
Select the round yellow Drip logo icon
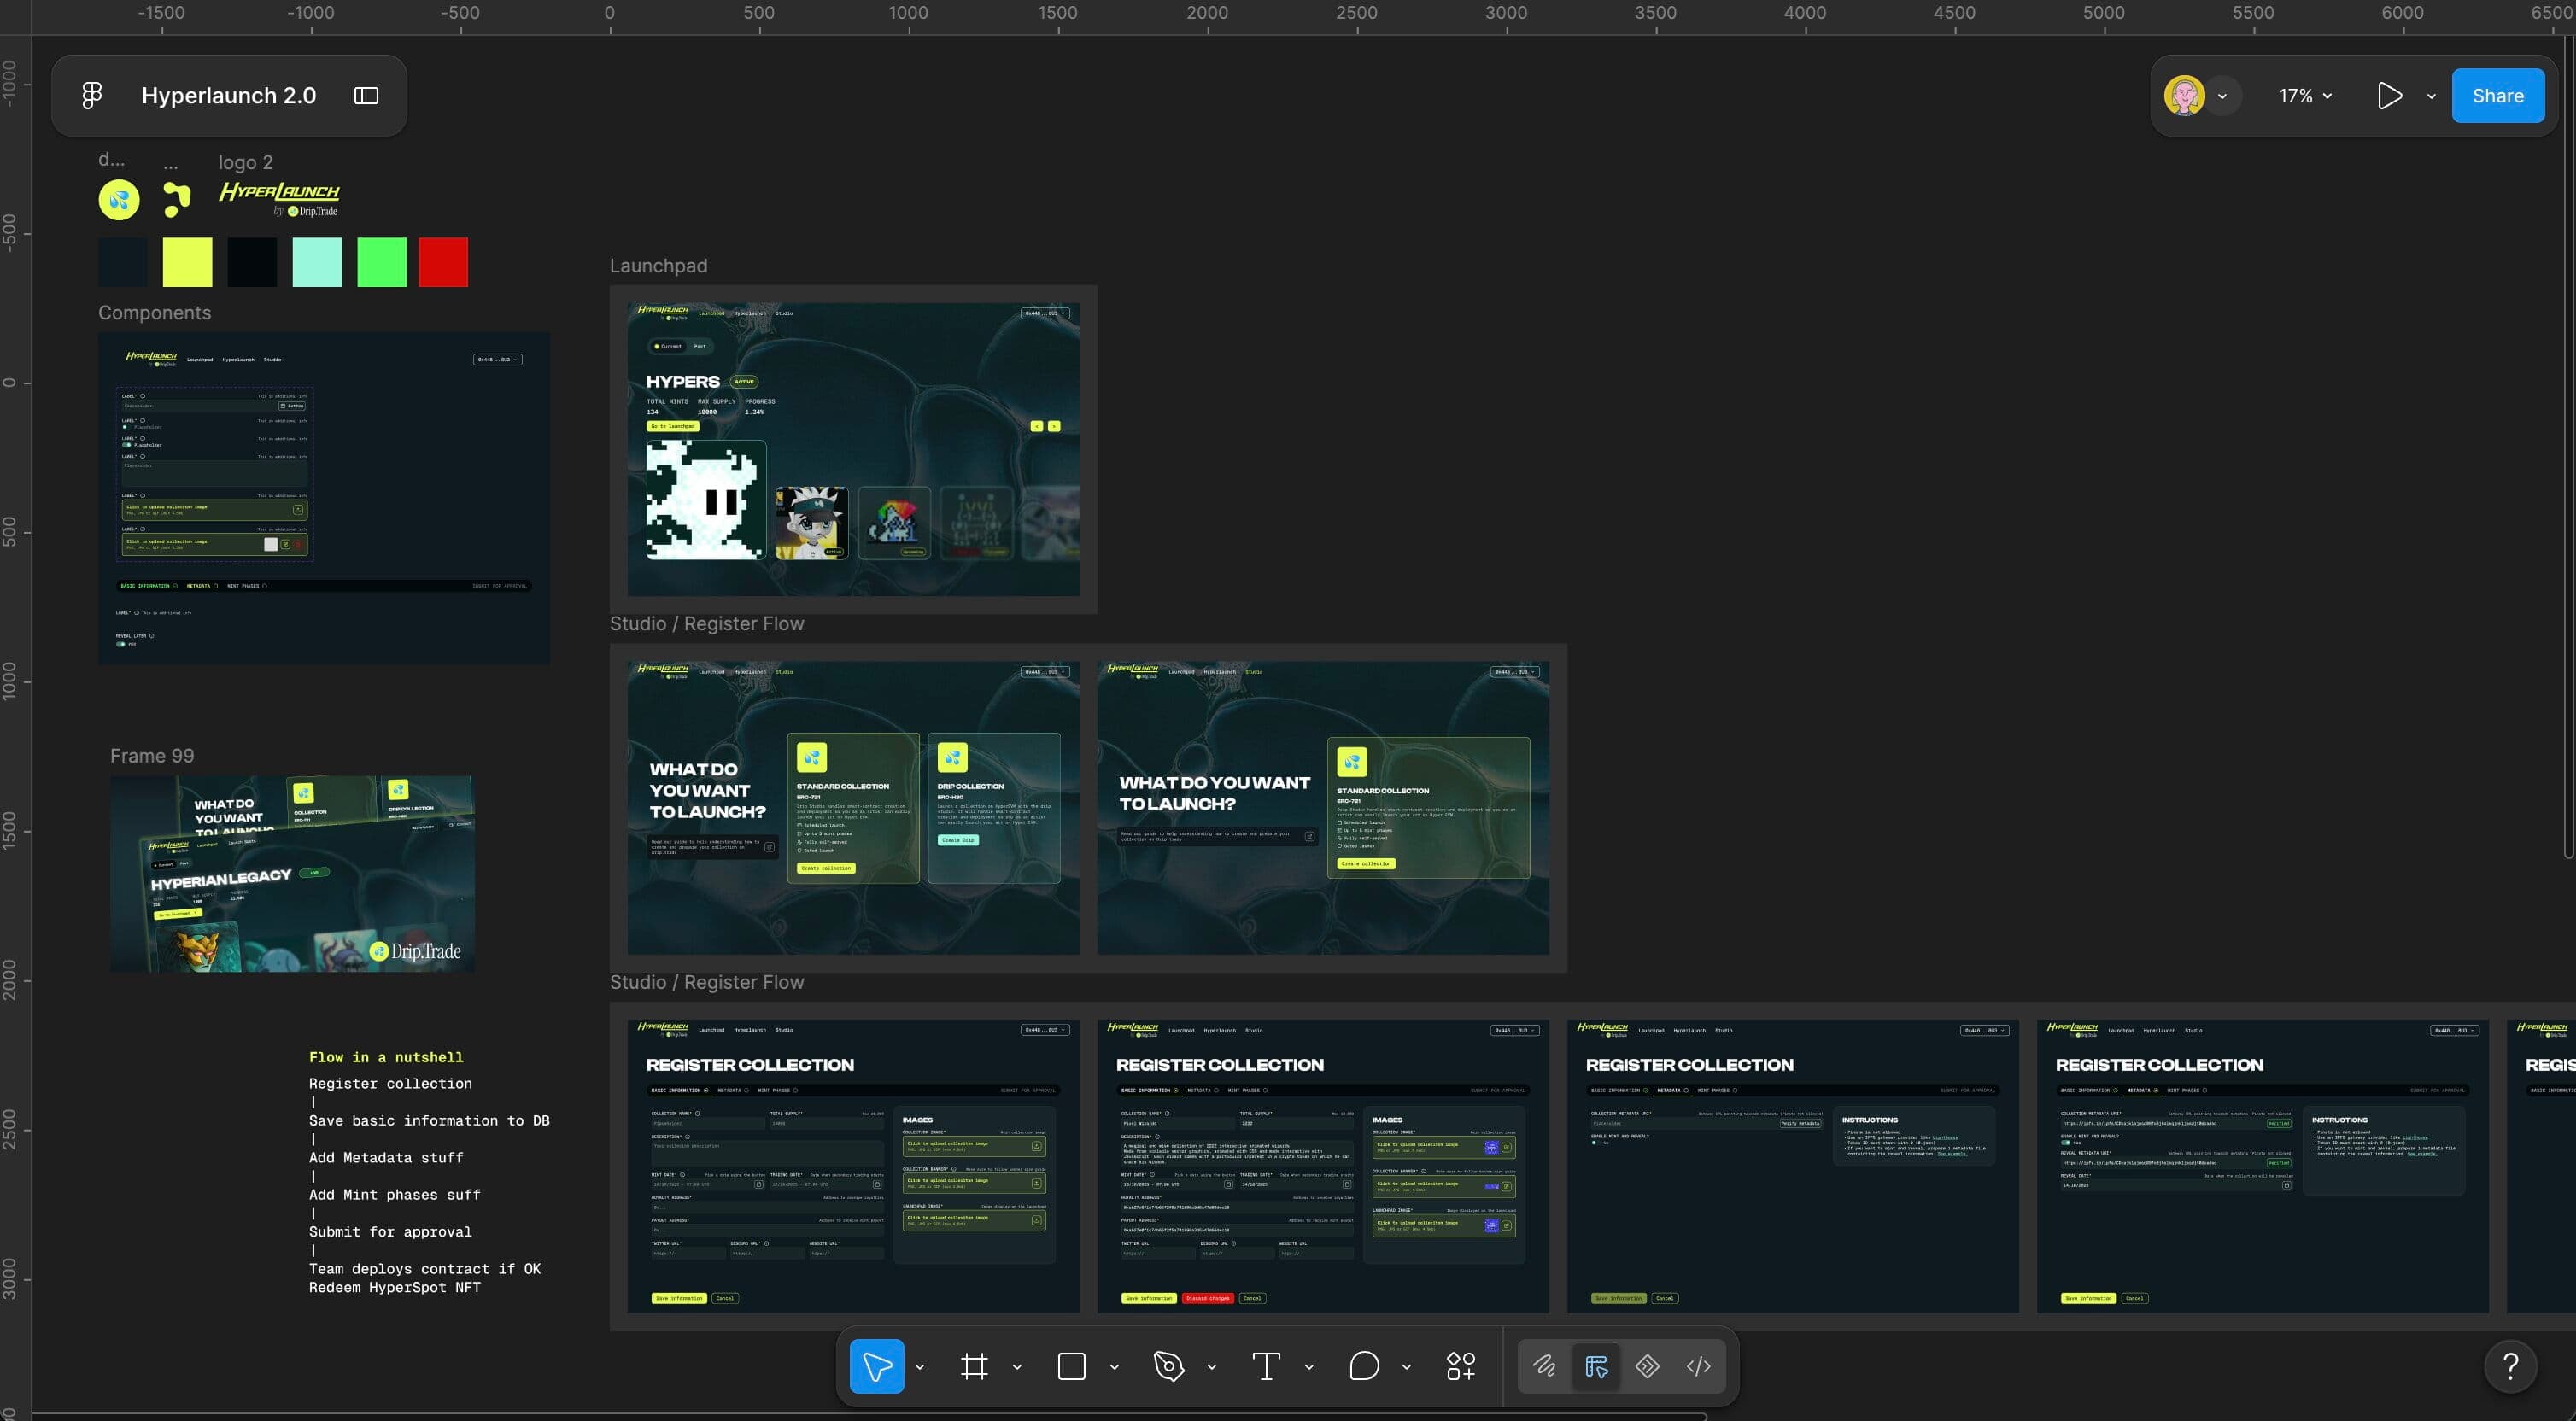coord(119,200)
